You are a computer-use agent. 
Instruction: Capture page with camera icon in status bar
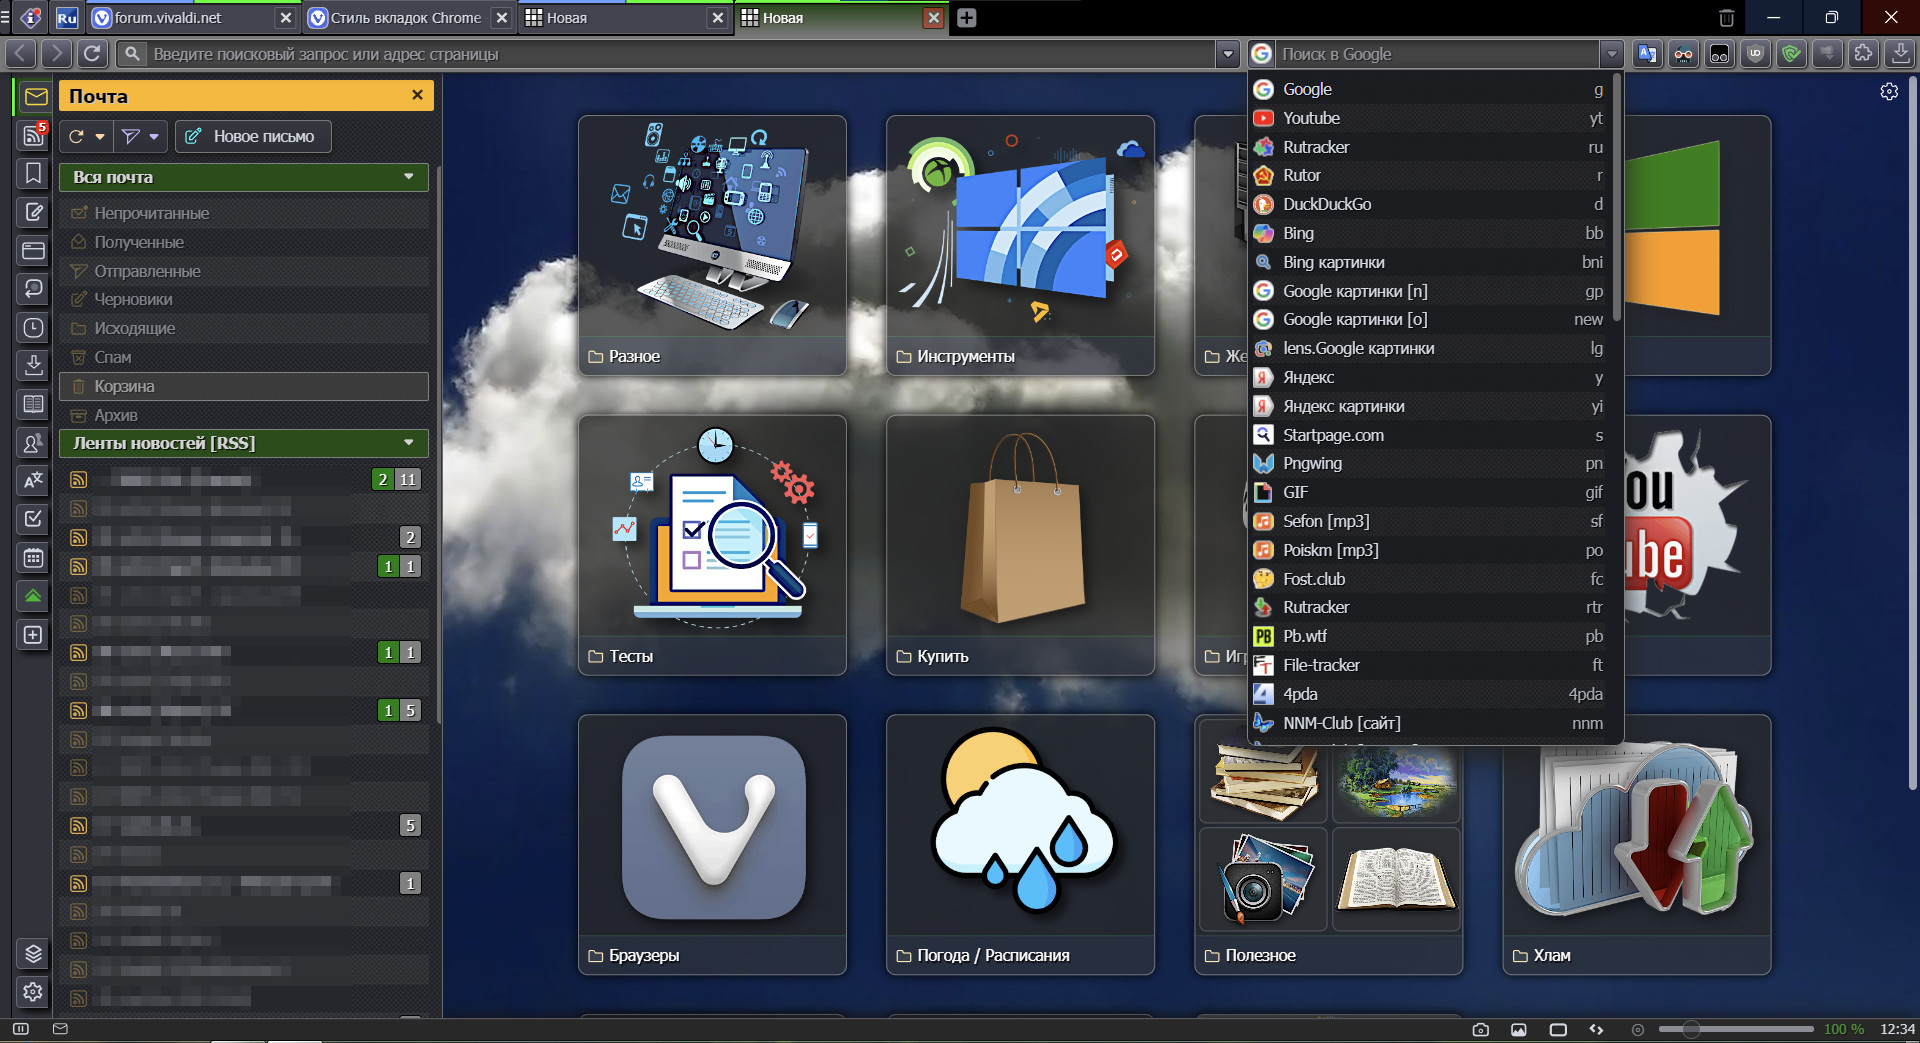(x=1481, y=1029)
